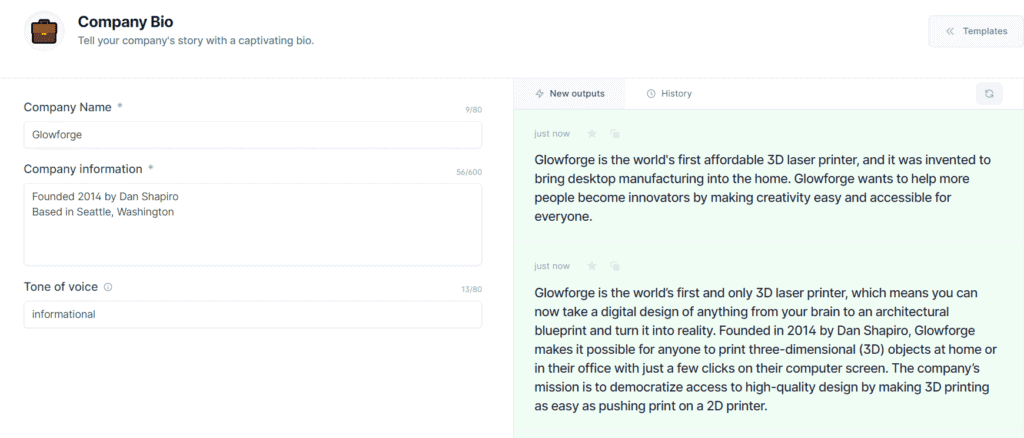Viewport: 1024px width, 438px height.
Task: Copy the second generated output text
Action: click(615, 266)
